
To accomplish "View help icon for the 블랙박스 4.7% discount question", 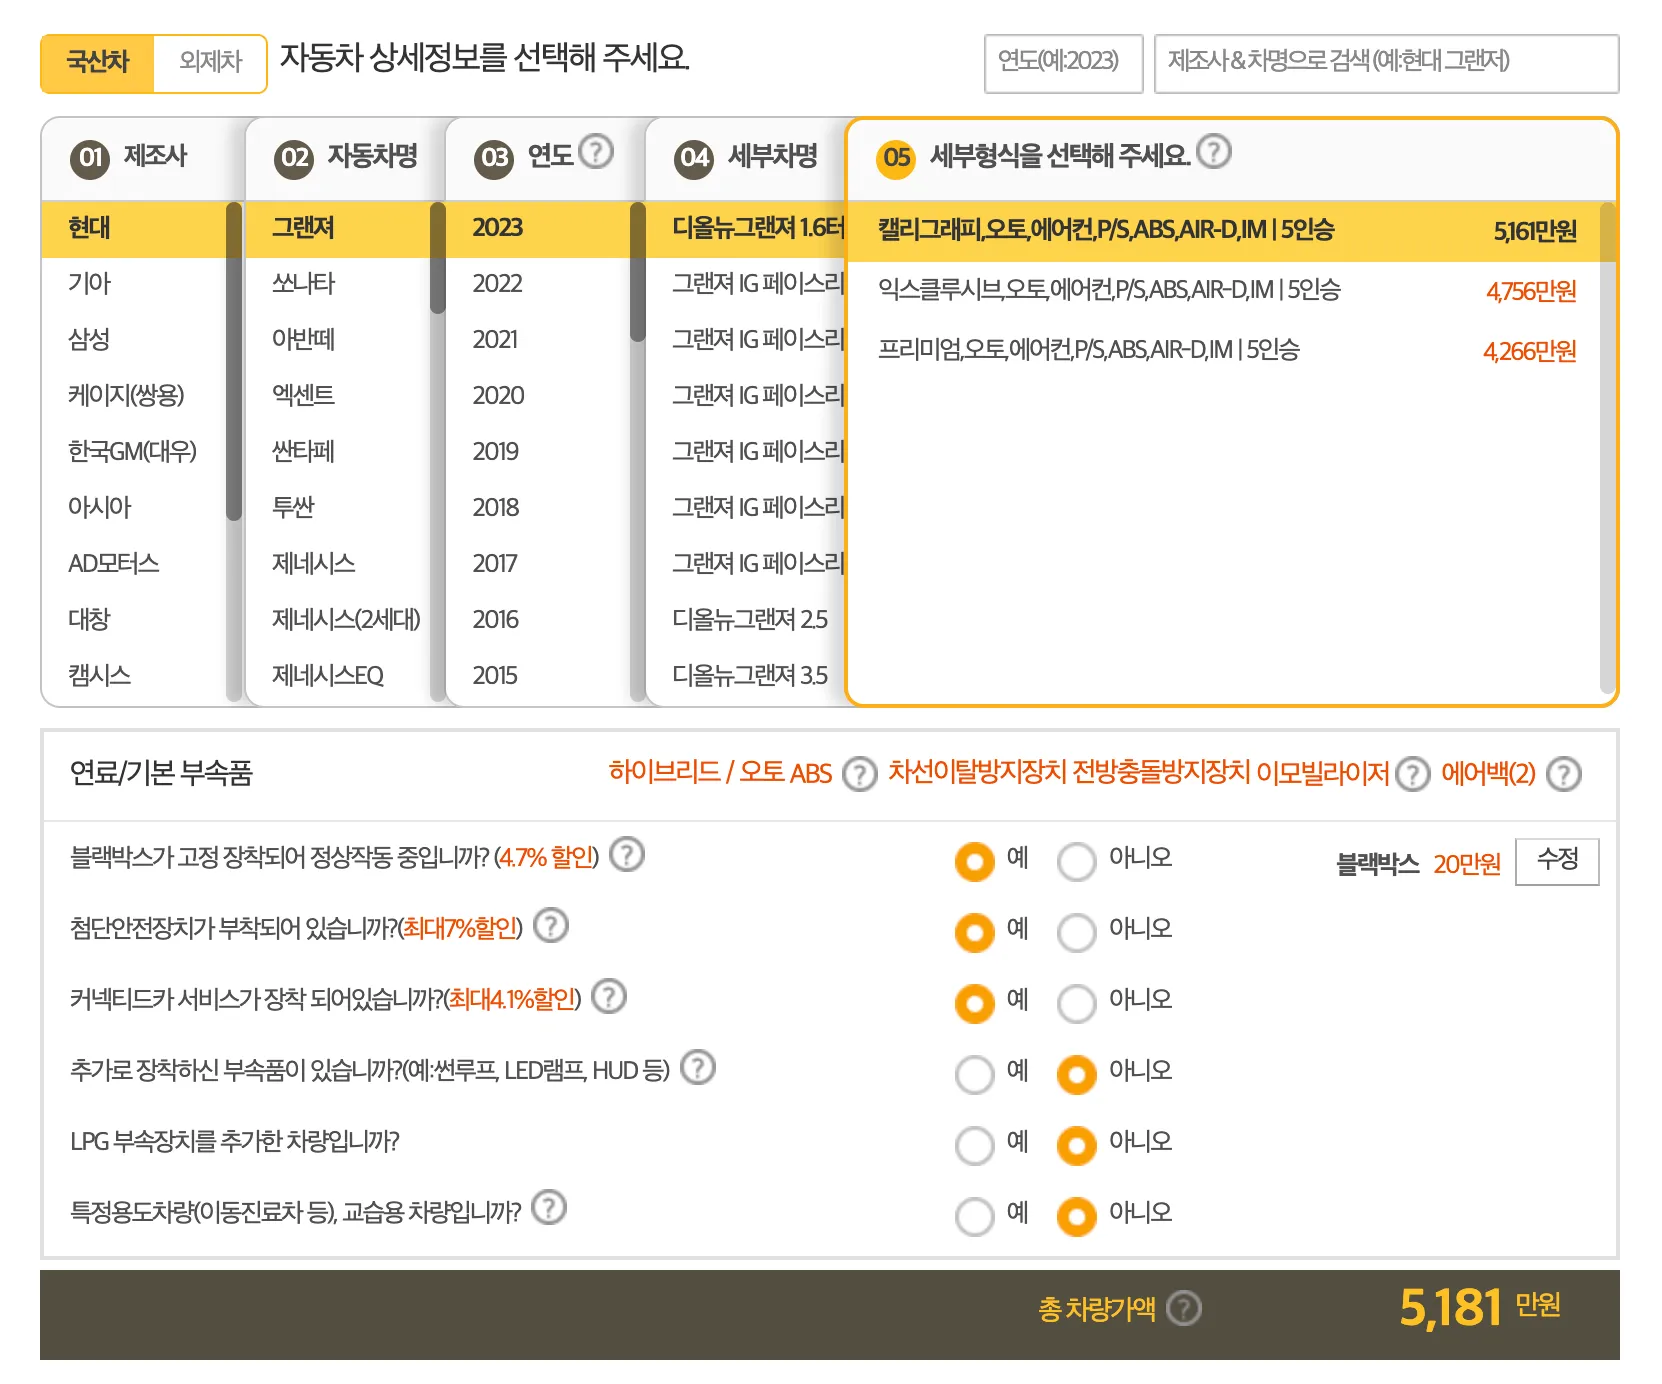I will tap(628, 856).
